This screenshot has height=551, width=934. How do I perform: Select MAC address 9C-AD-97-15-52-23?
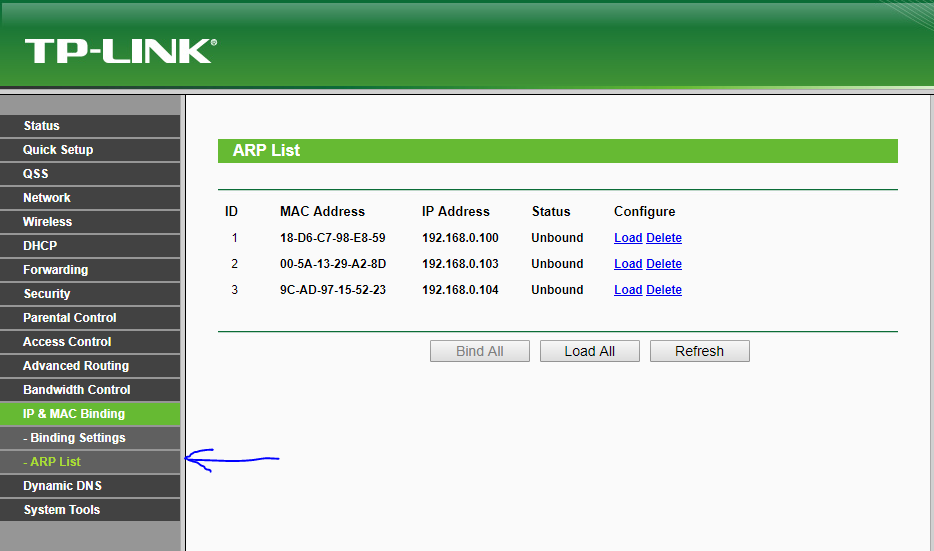pos(332,290)
